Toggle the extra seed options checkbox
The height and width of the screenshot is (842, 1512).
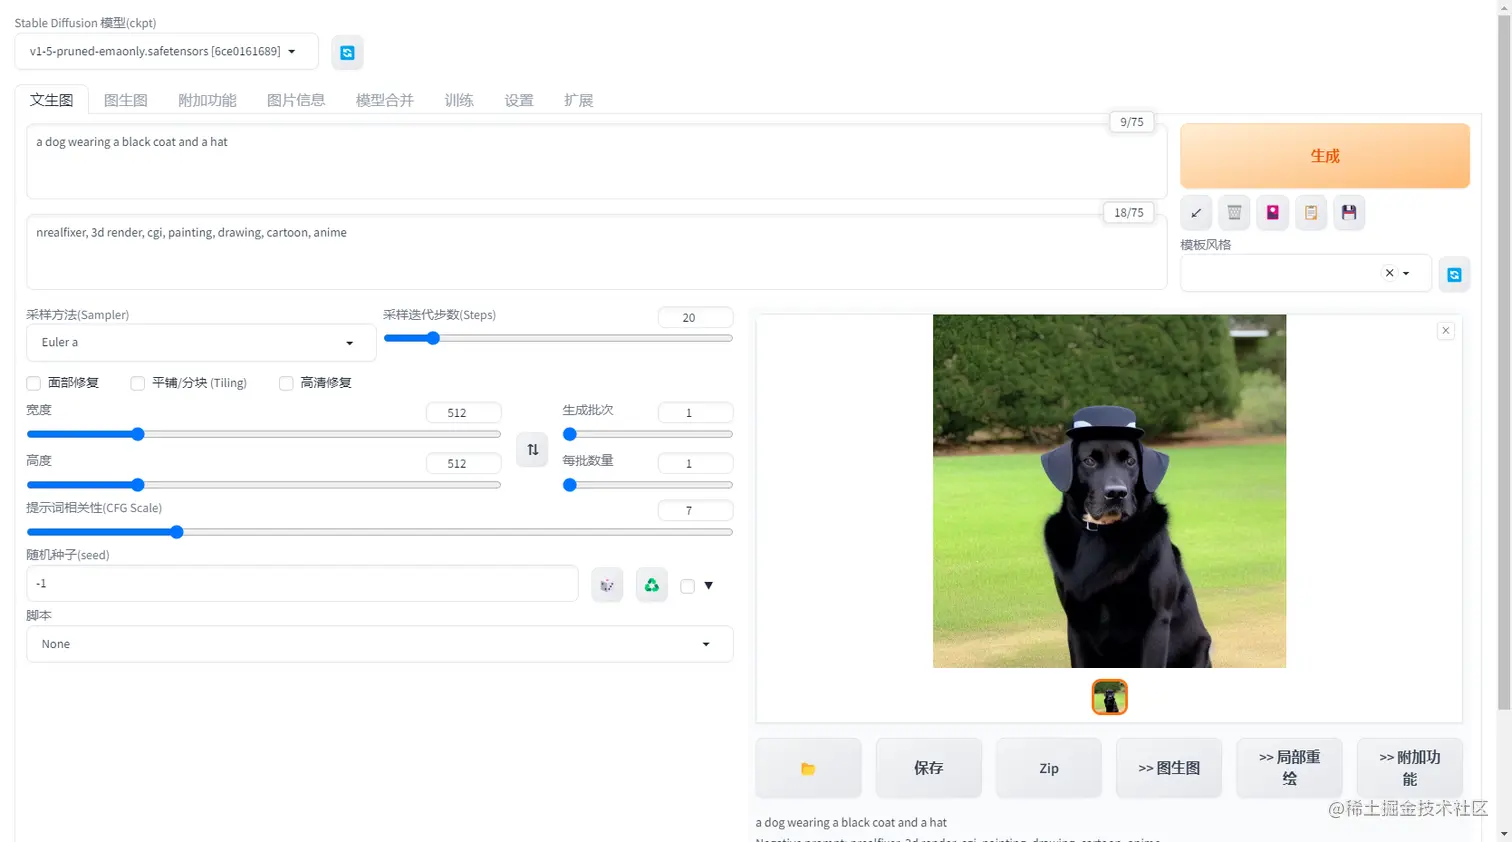[687, 586]
